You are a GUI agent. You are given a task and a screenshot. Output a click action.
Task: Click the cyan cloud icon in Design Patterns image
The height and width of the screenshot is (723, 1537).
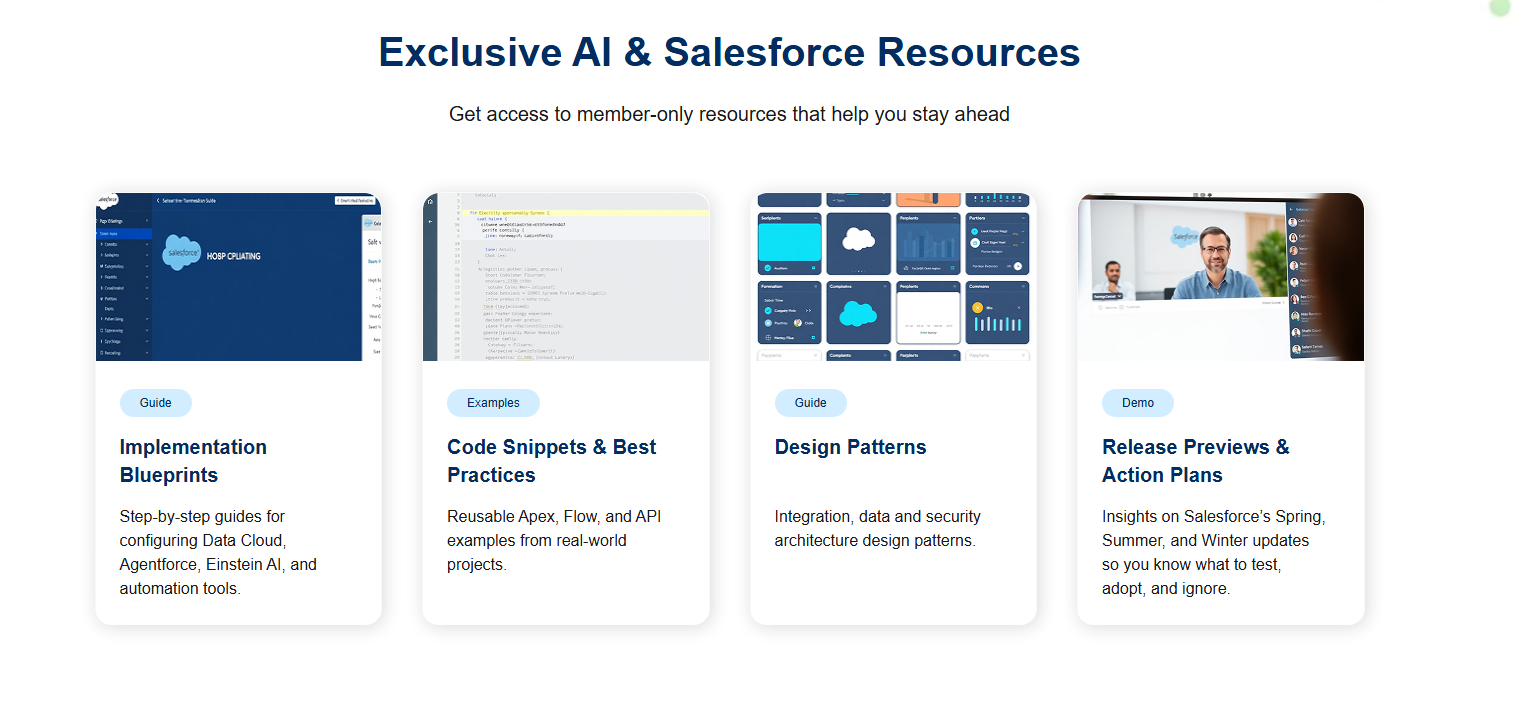pyautogui.click(x=858, y=314)
